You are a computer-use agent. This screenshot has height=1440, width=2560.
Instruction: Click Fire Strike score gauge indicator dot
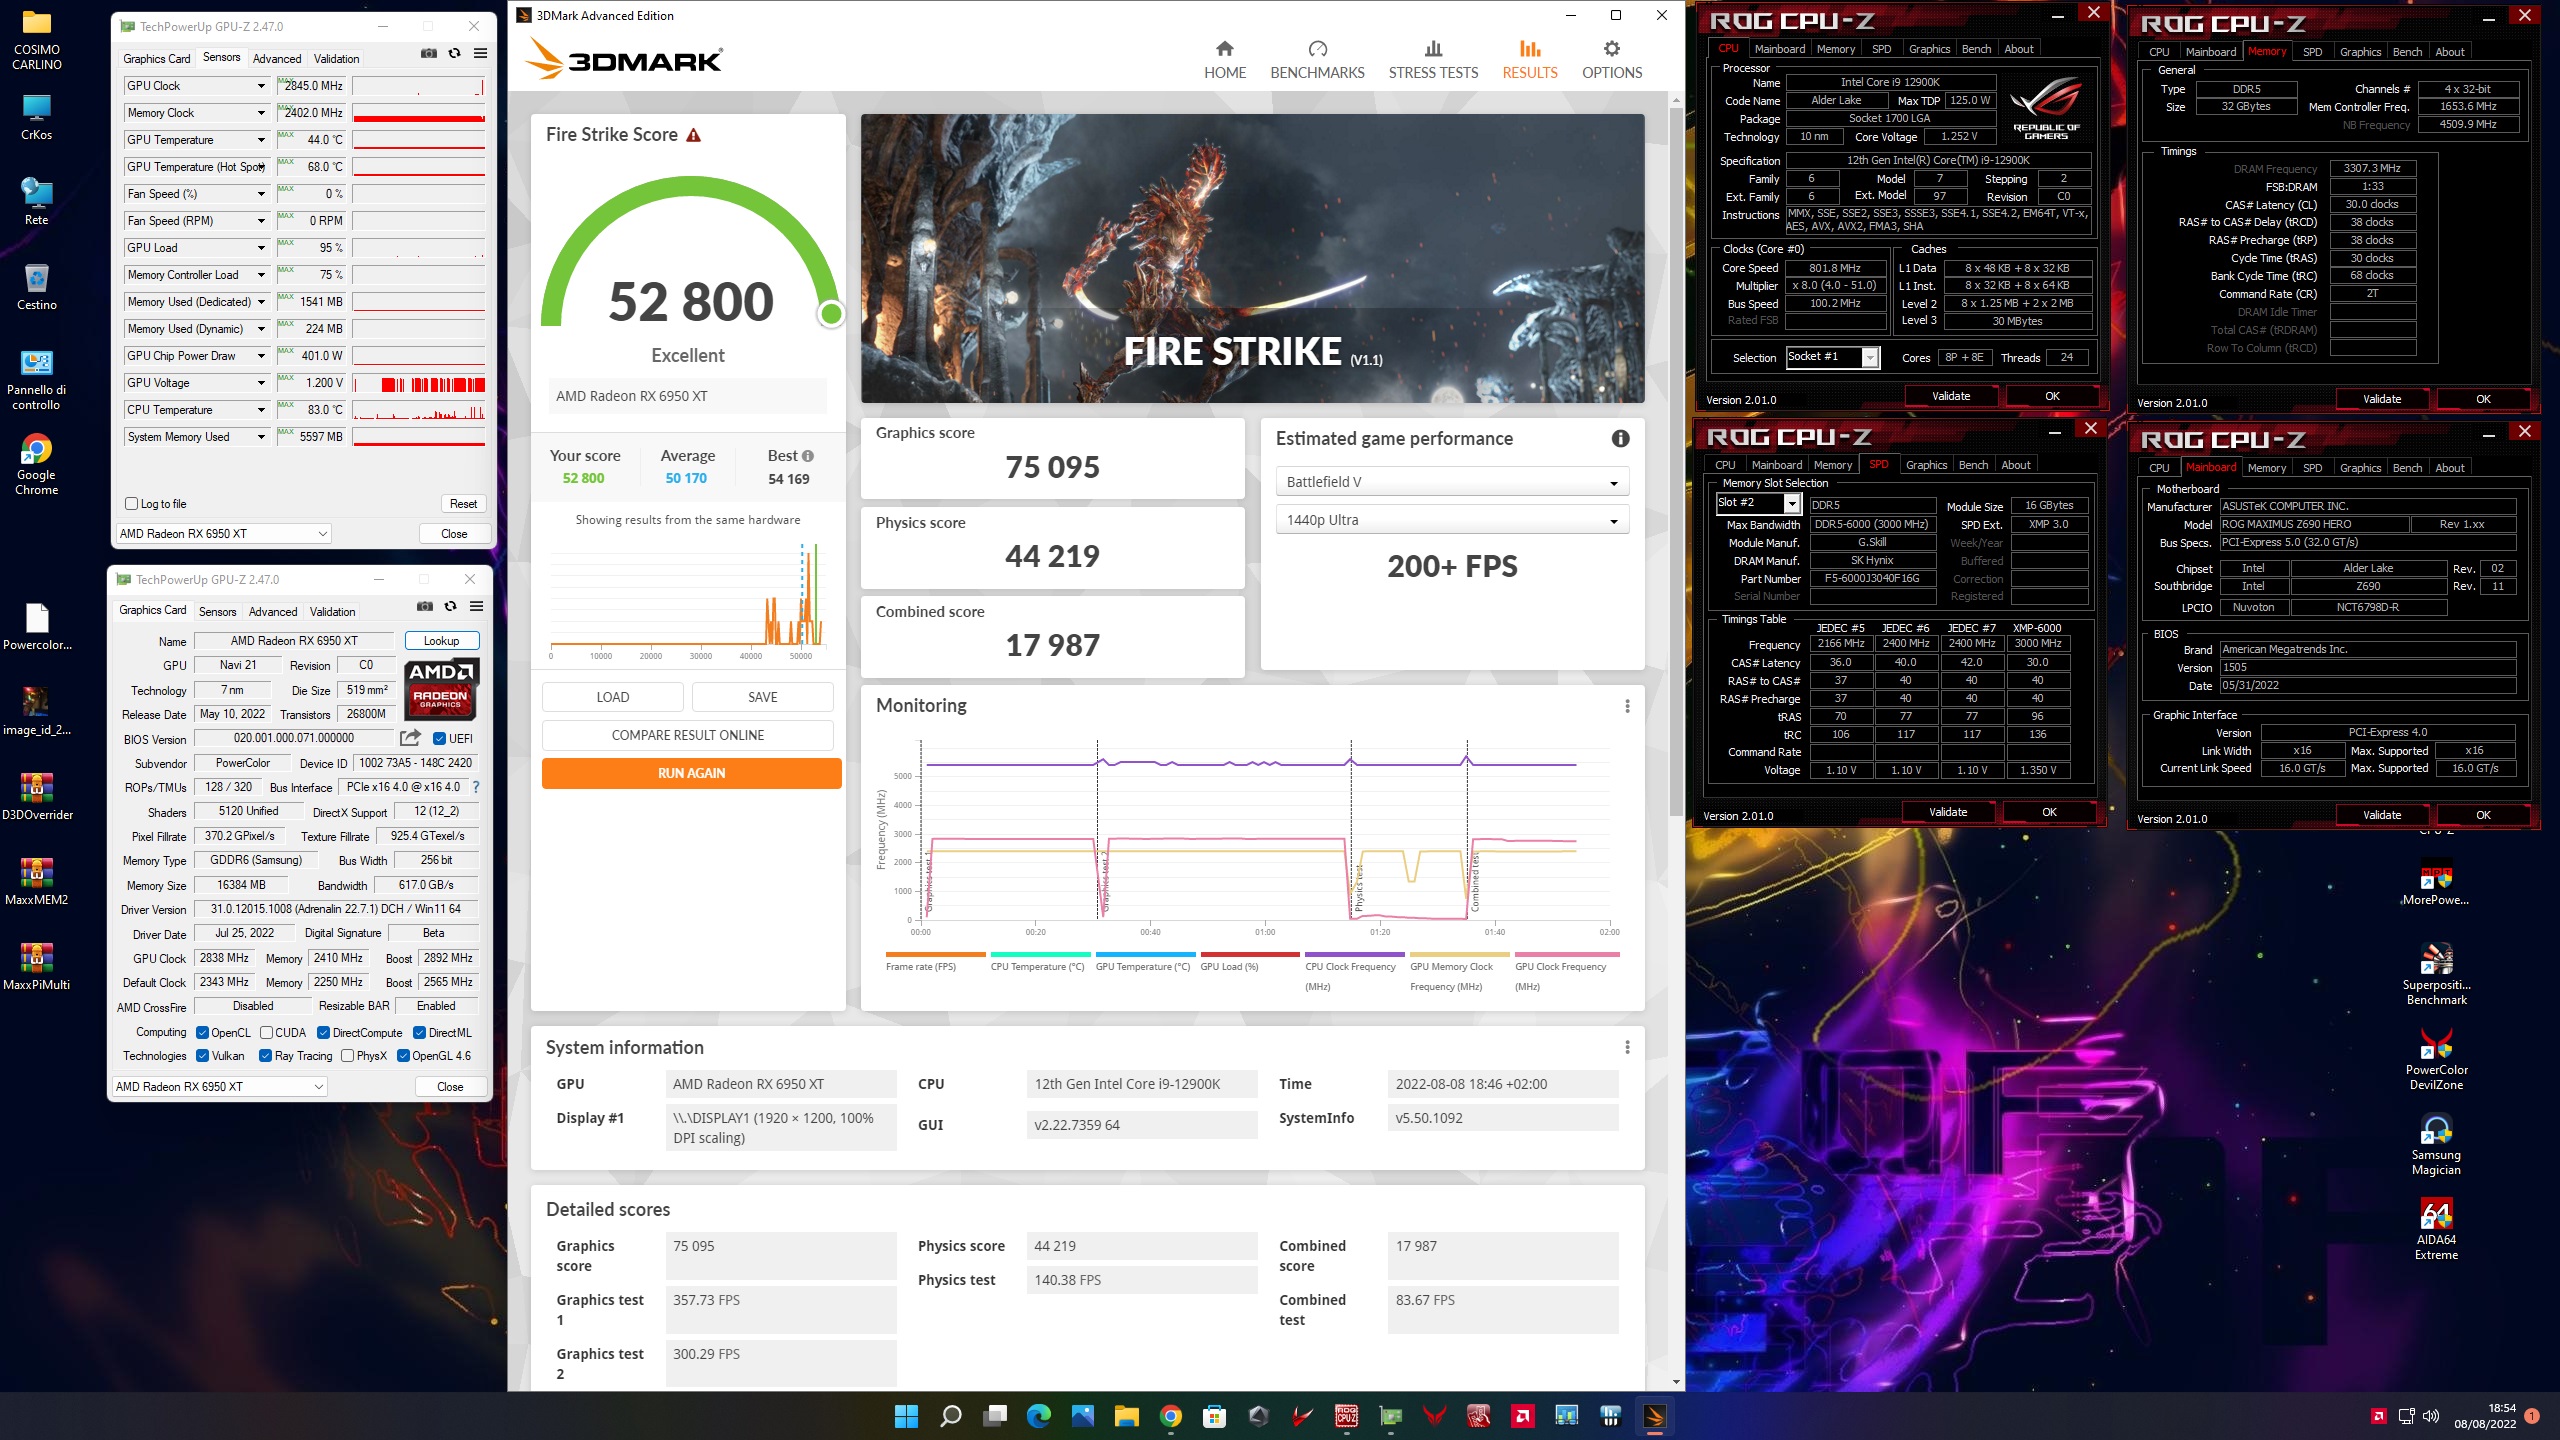pyautogui.click(x=830, y=314)
